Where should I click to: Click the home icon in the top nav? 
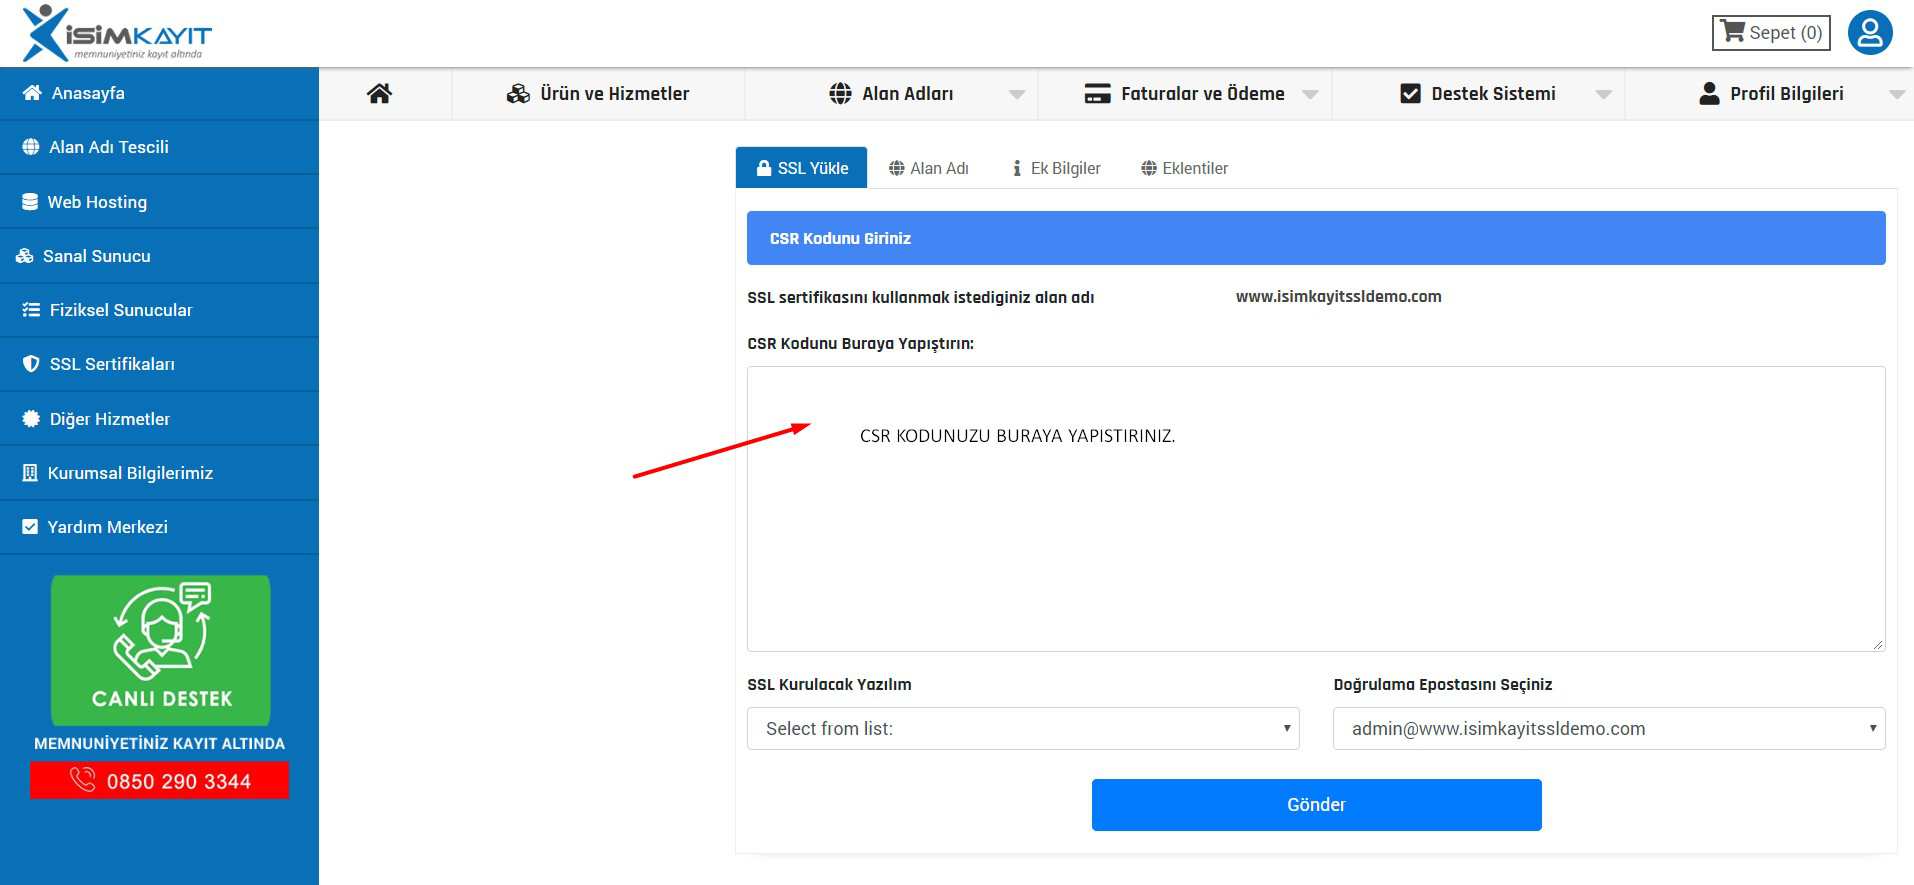[x=379, y=94]
